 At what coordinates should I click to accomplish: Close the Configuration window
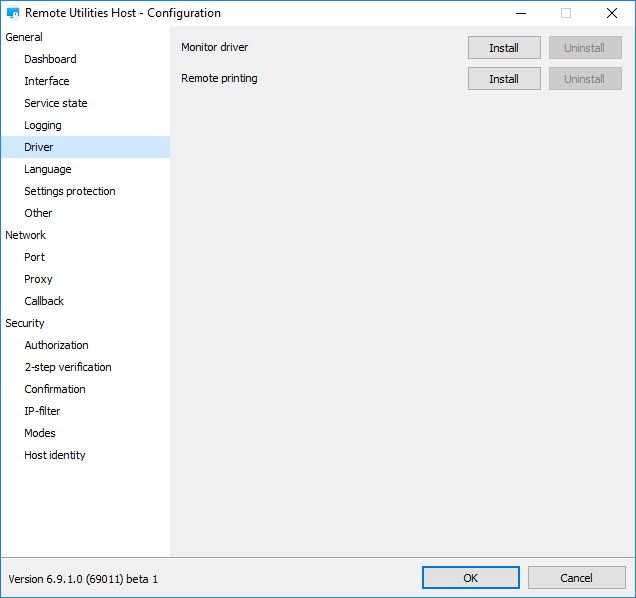(x=611, y=13)
